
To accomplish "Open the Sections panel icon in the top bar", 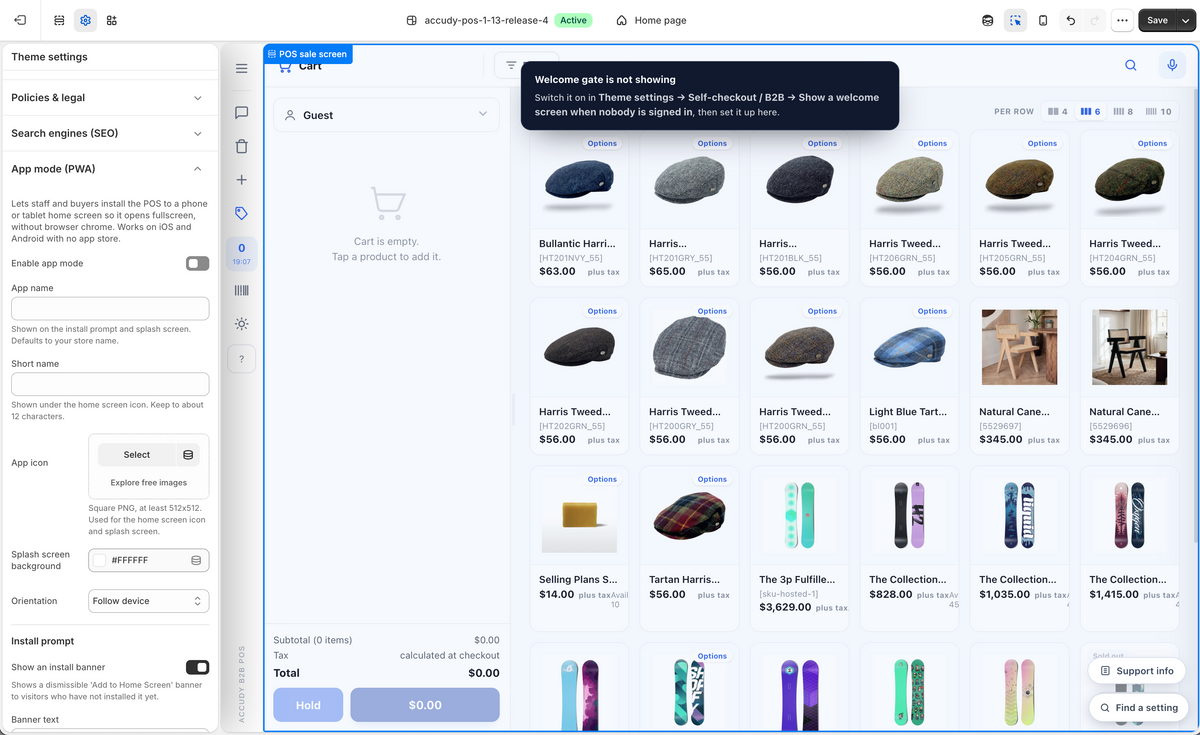I will pos(59,20).
